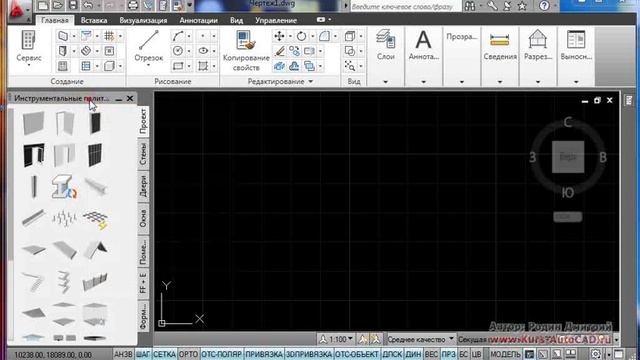Open the Аннота... annotation panel

click(x=424, y=45)
